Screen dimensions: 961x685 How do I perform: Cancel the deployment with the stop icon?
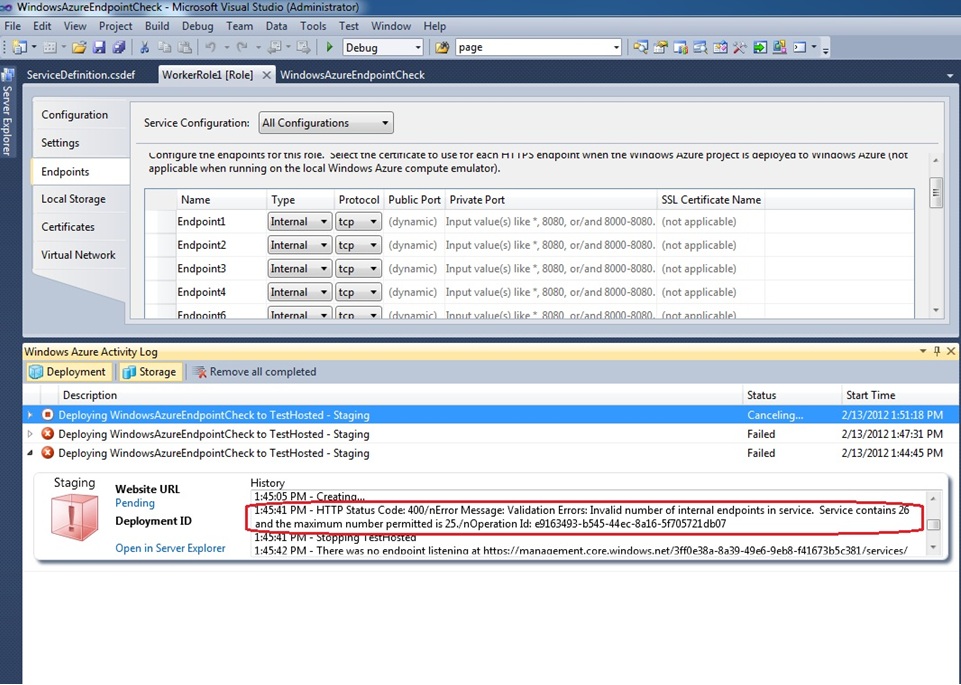(x=47, y=415)
